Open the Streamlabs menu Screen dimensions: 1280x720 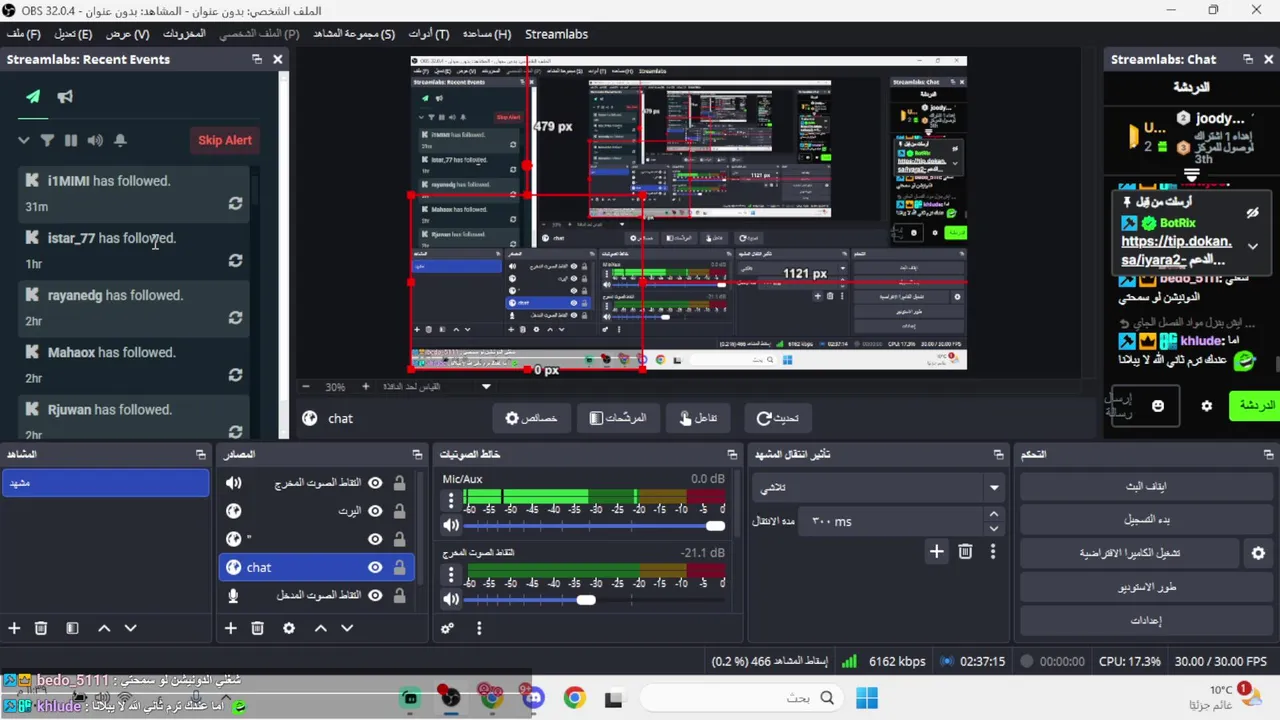[556, 34]
